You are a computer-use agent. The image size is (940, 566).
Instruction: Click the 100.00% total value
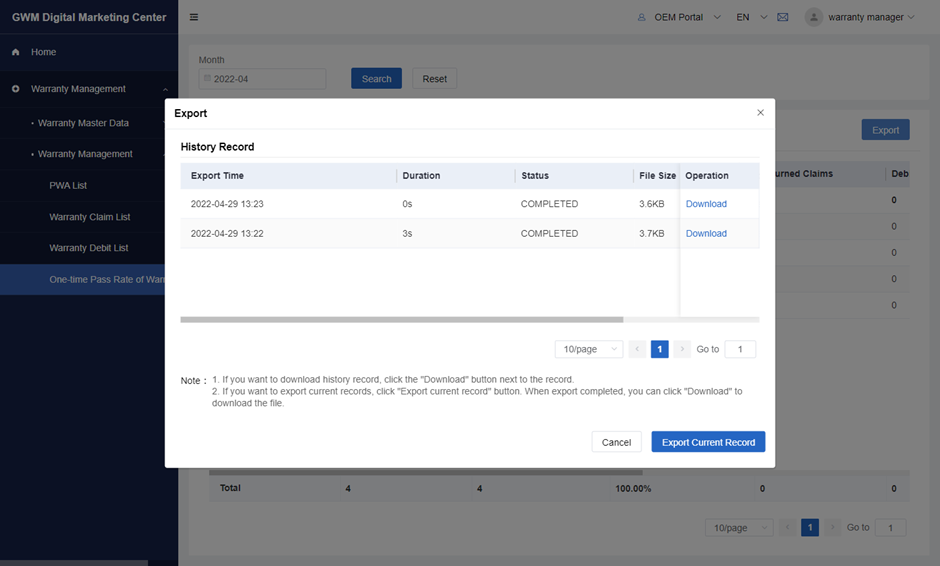click(x=633, y=489)
